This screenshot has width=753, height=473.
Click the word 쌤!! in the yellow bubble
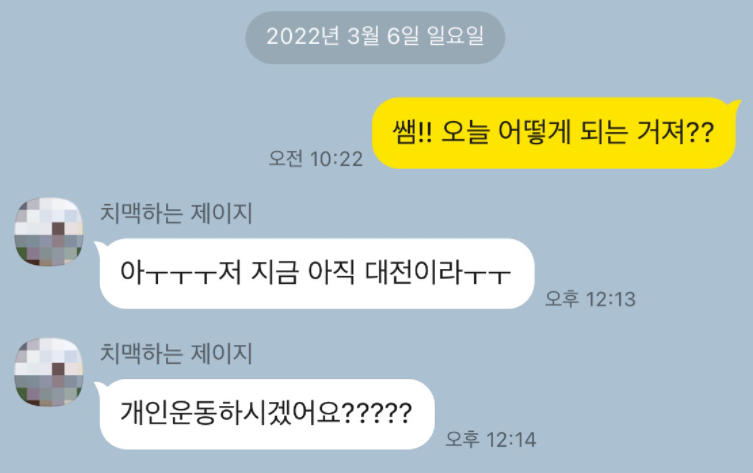pyautogui.click(x=413, y=132)
